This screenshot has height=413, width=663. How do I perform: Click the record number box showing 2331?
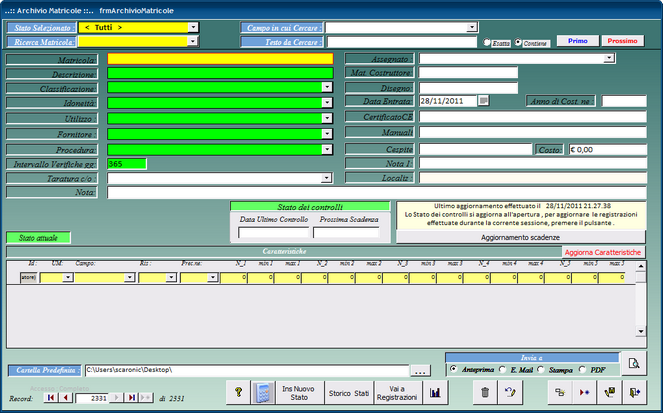point(93,398)
